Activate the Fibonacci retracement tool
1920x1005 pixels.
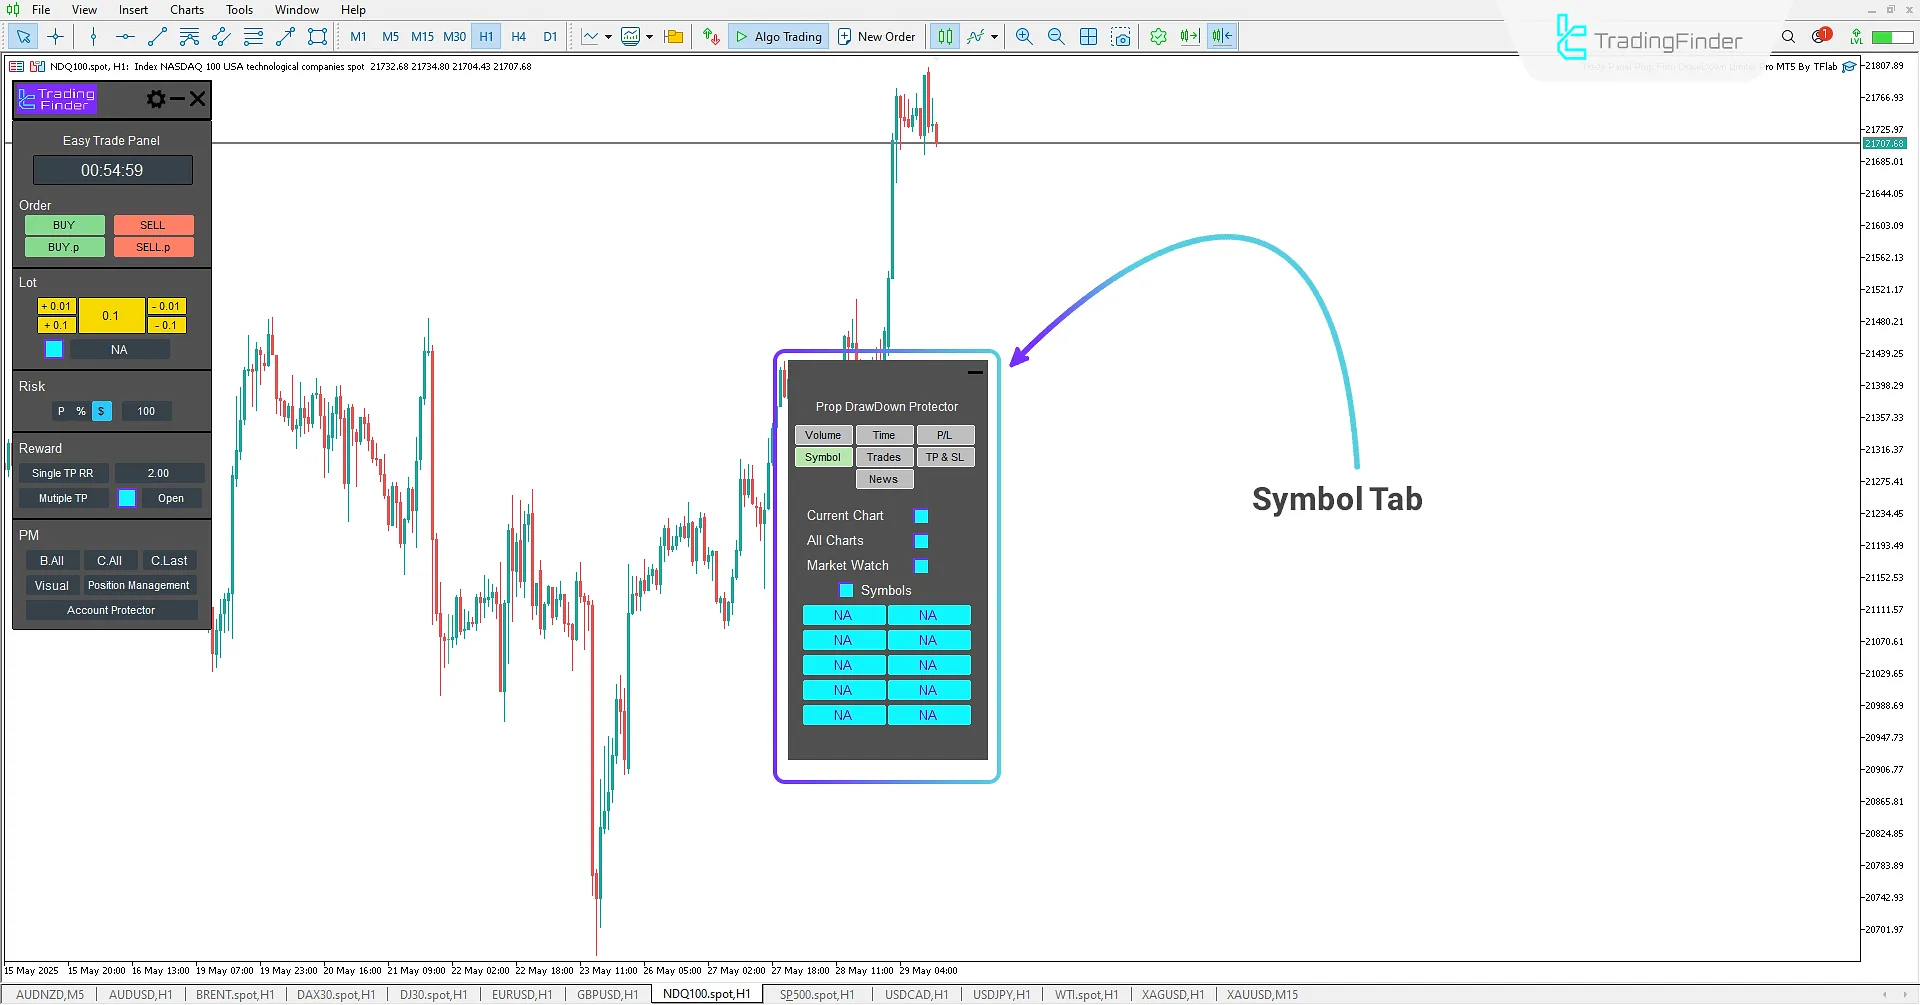click(x=254, y=36)
